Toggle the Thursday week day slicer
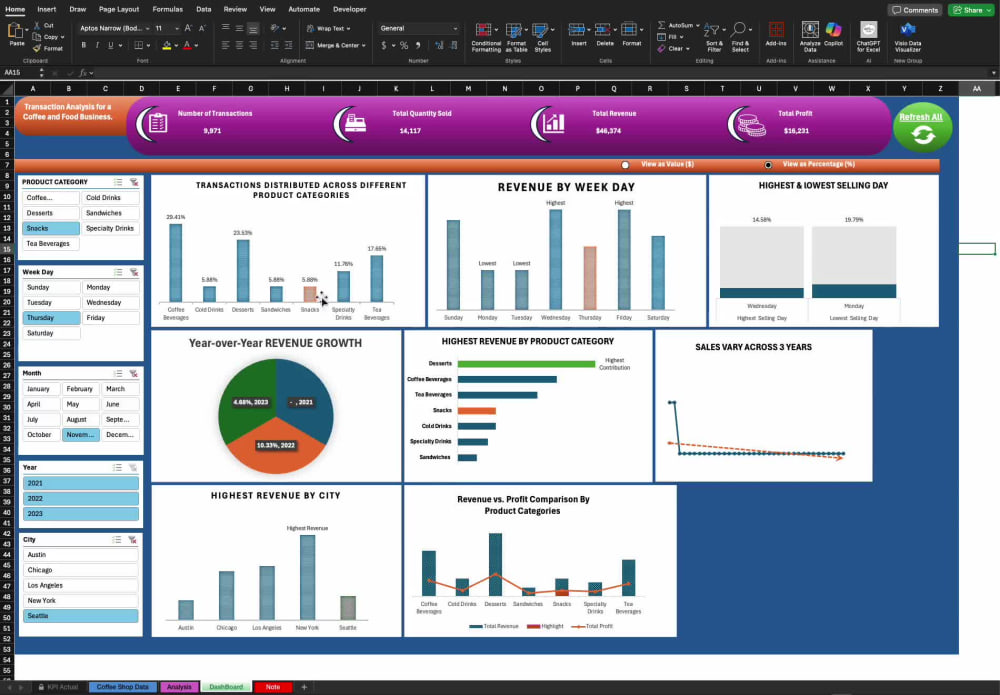The width and height of the screenshot is (1000, 695). click(52, 318)
